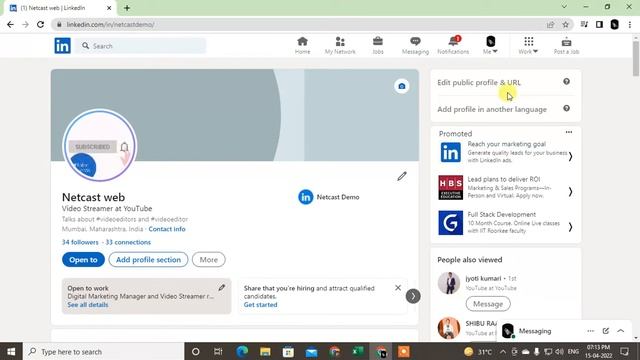Message jyoti kumari
This screenshot has width=640, height=360.
pyautogui.click(x=488, y=304)
